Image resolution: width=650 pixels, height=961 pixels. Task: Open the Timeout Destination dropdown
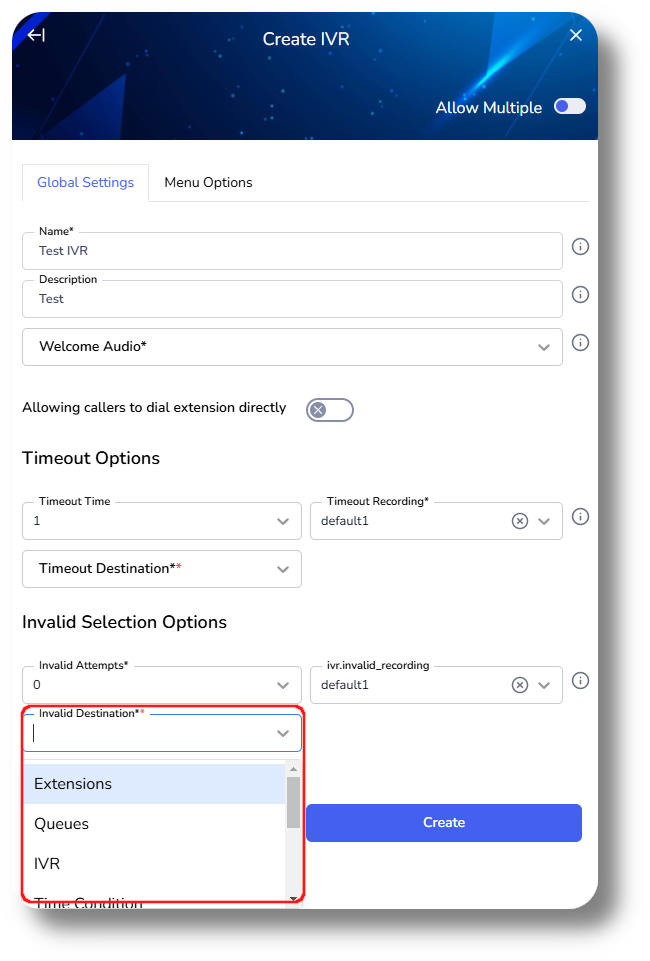[283, 569]
